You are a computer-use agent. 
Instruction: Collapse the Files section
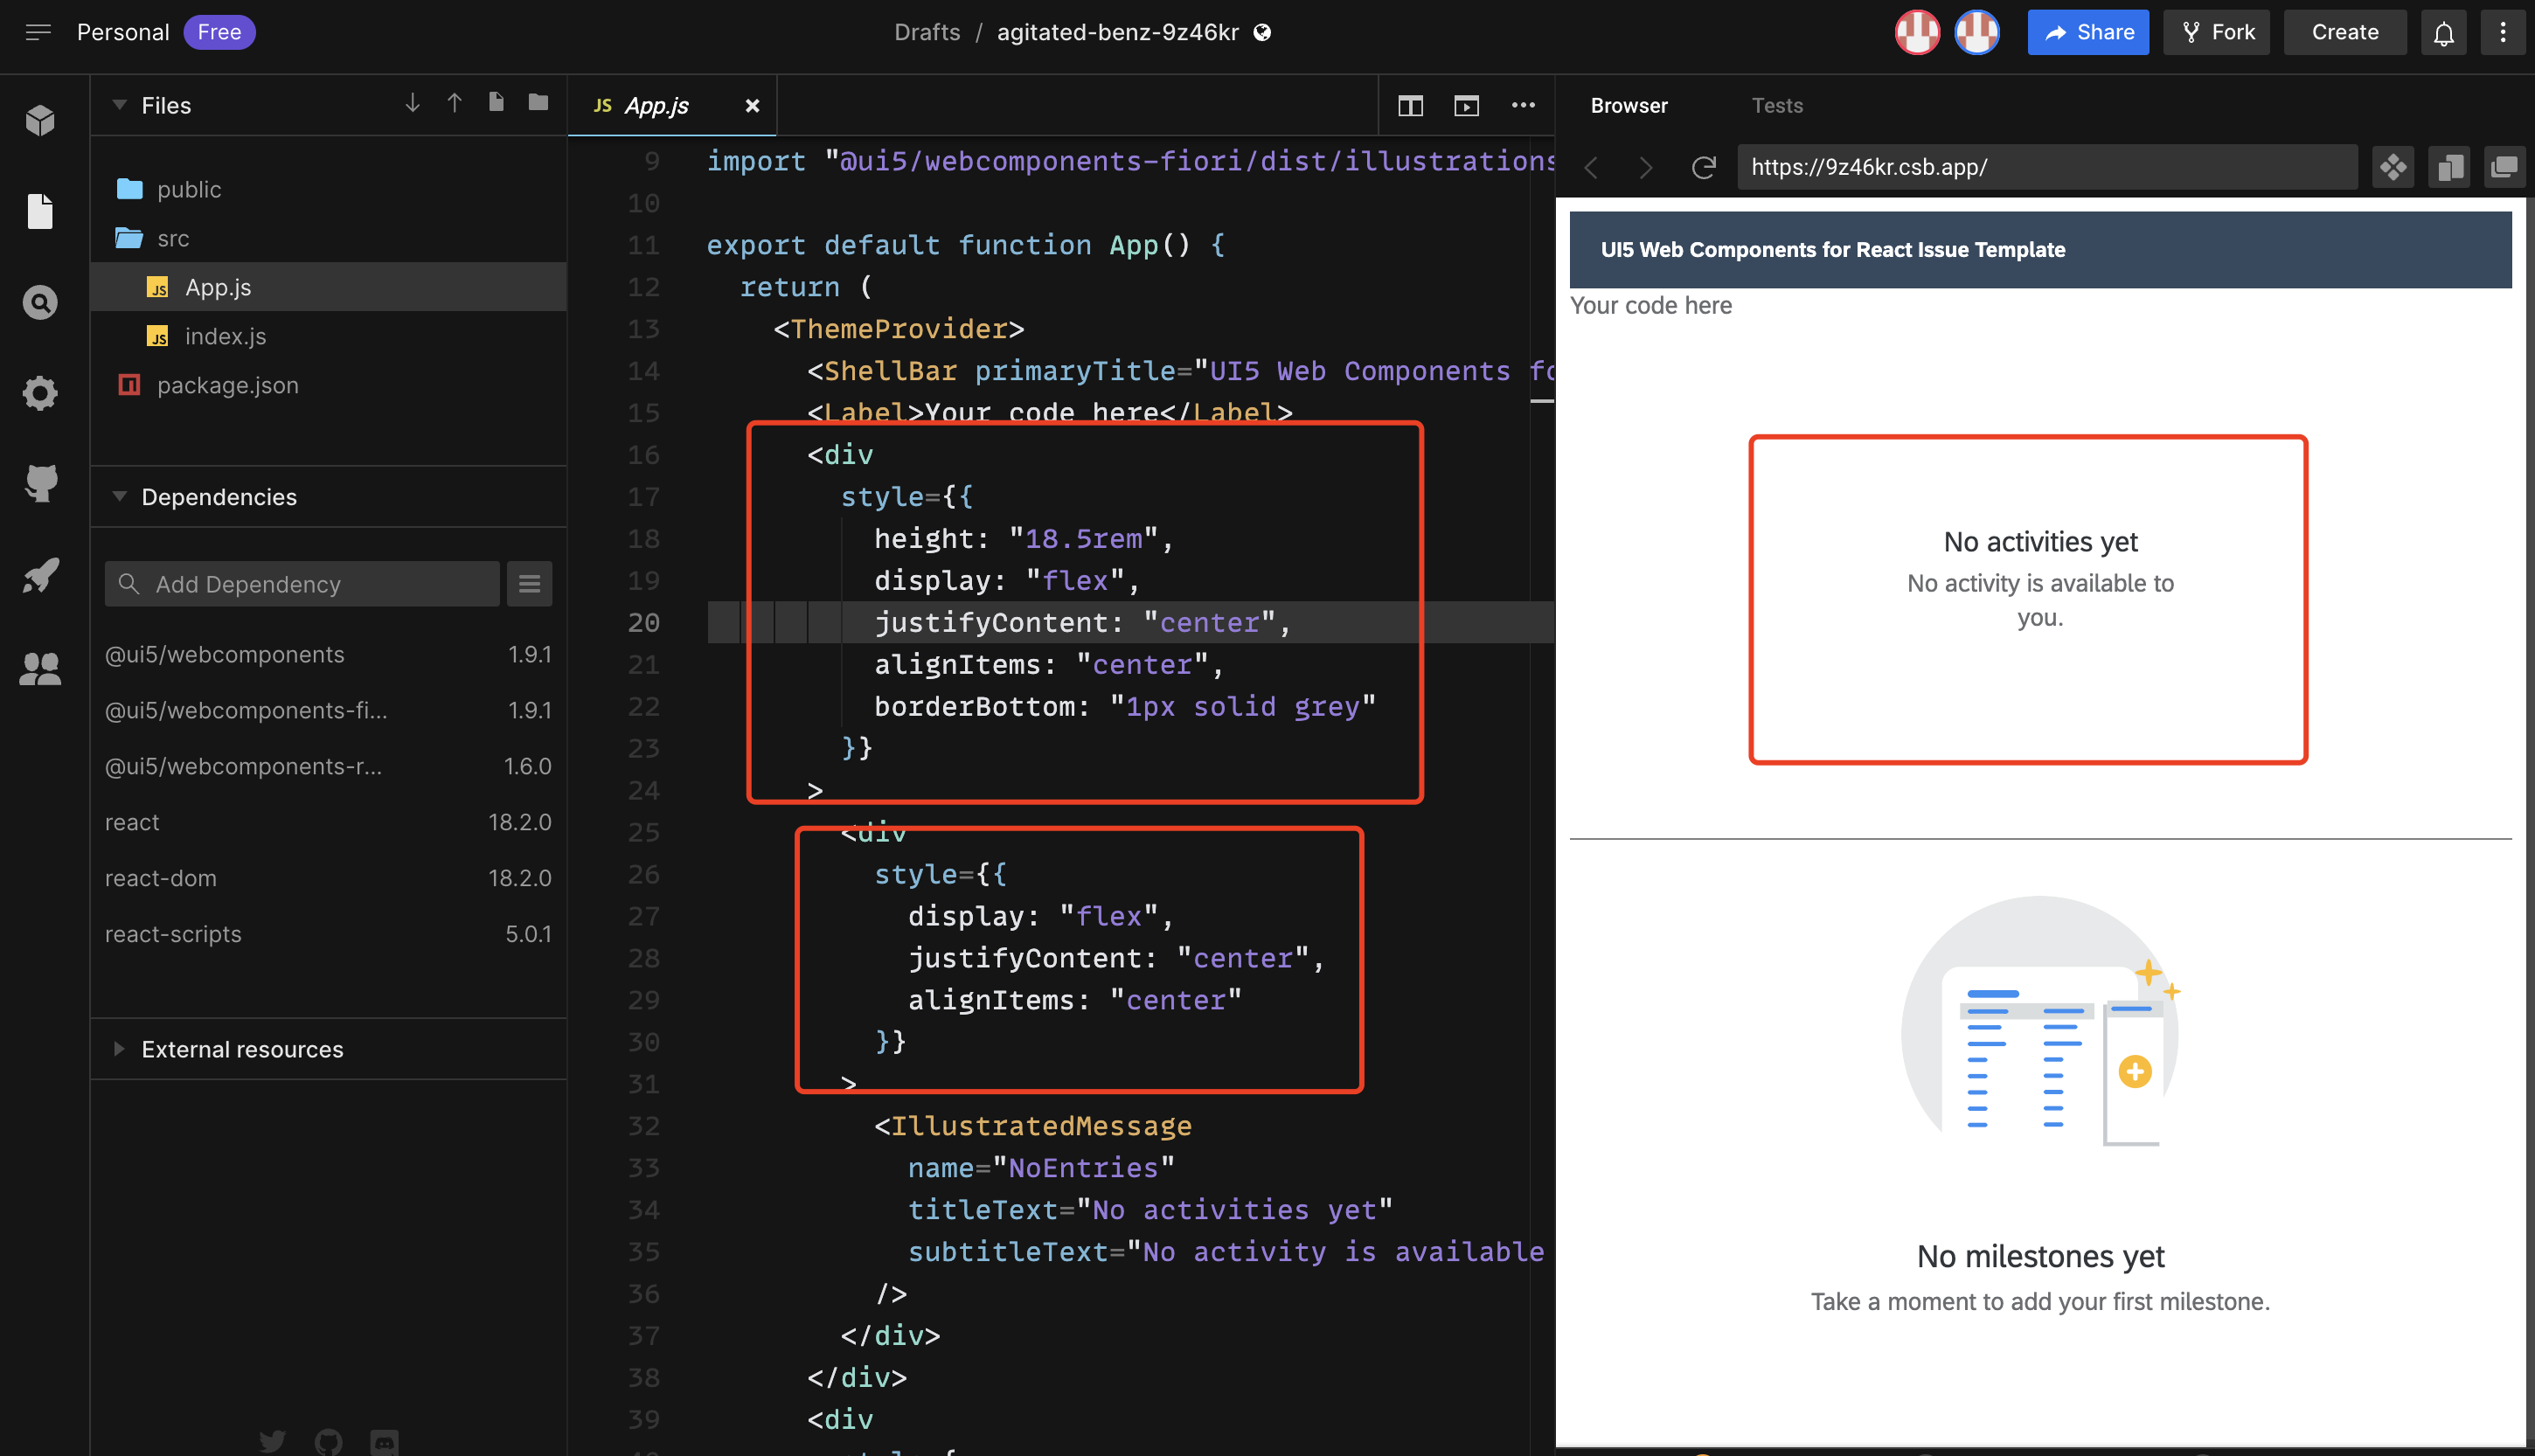tap(119, 105)
